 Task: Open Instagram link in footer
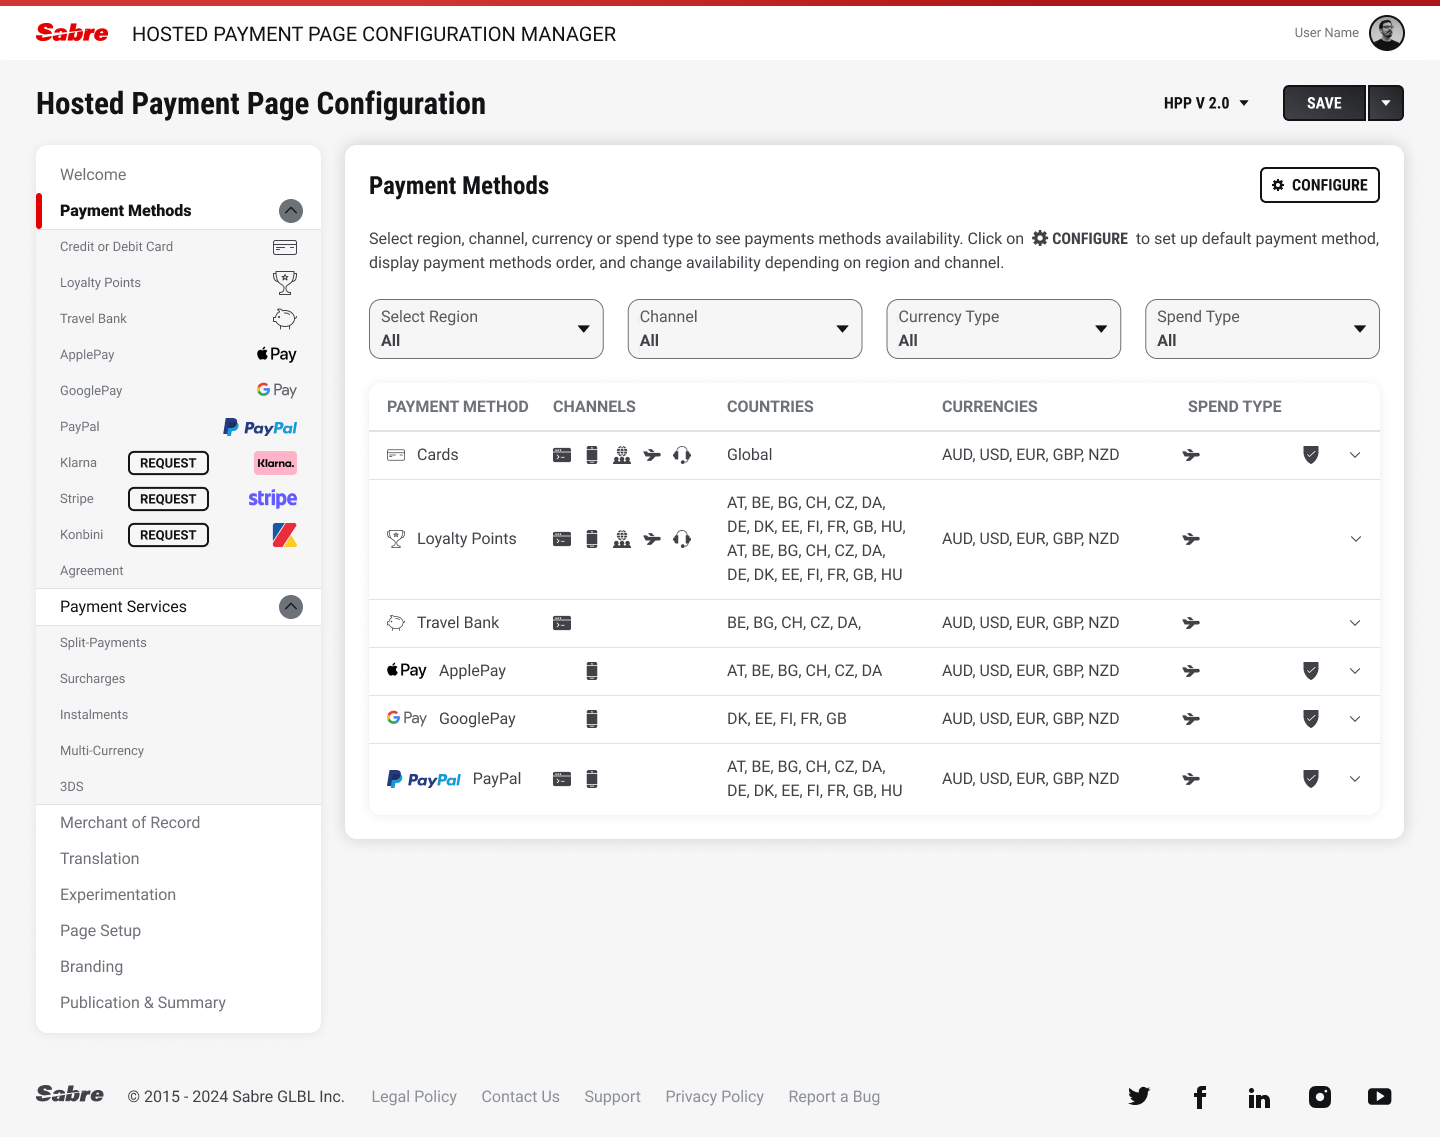point(1320,1097)
